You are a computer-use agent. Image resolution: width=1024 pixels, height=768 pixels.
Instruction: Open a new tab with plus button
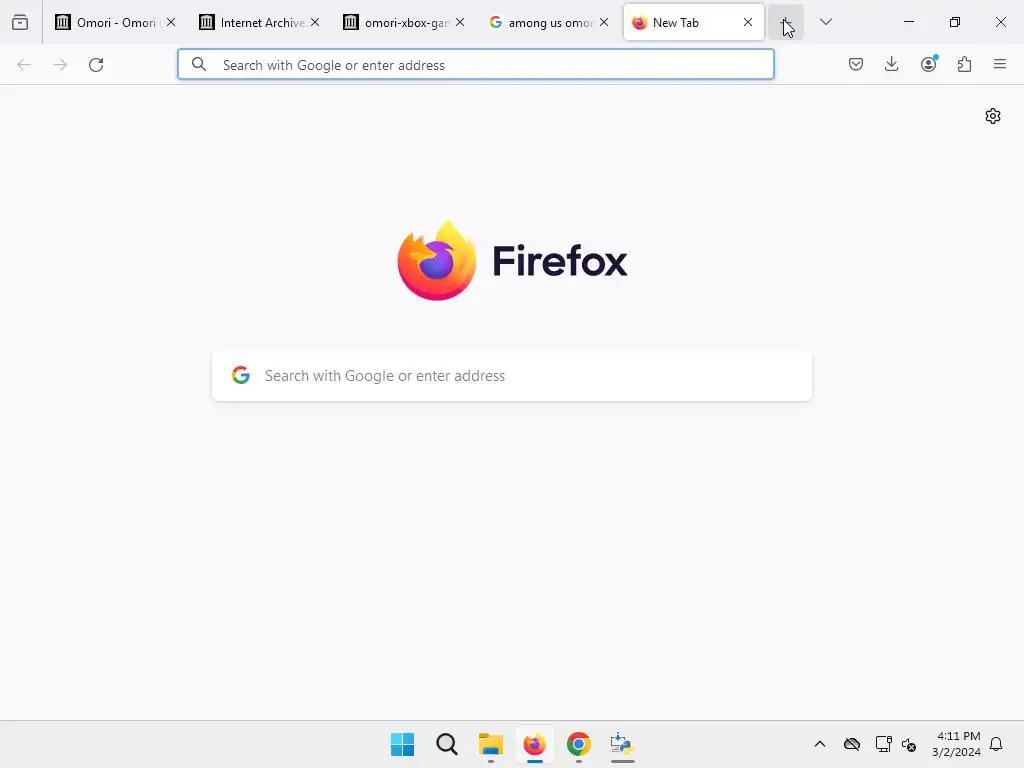(x=786, y=22)
